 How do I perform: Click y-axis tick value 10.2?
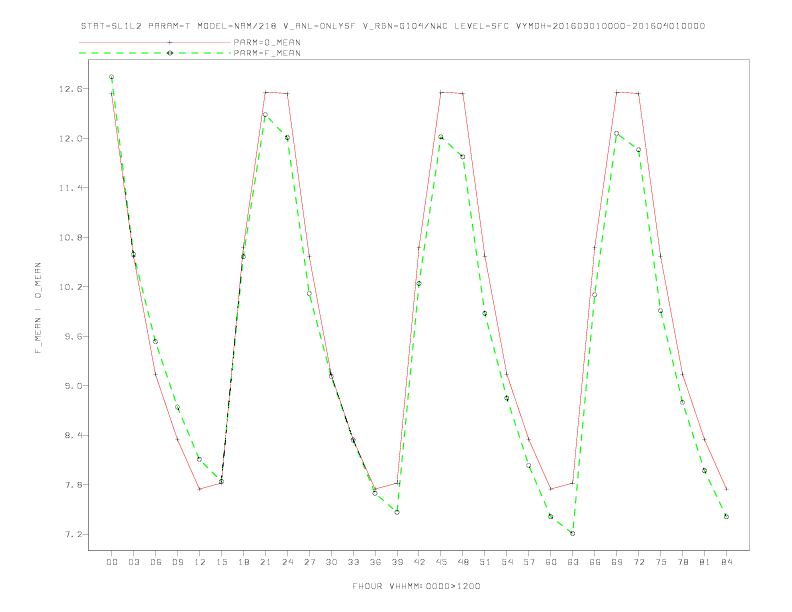[70, 287]
